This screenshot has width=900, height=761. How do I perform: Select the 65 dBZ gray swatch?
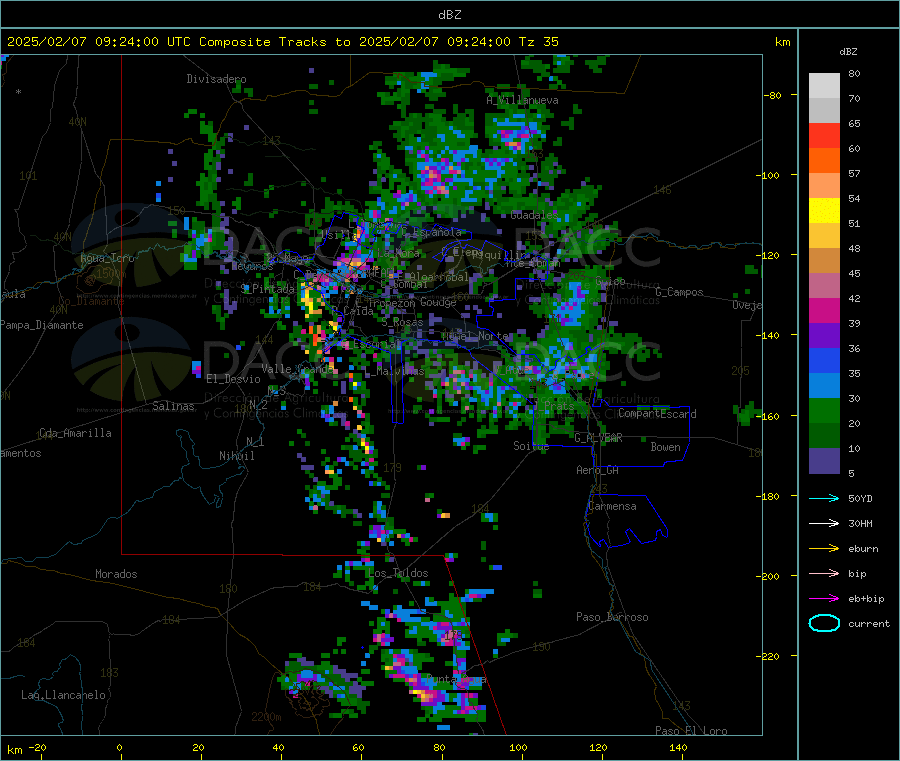(824, 111)
